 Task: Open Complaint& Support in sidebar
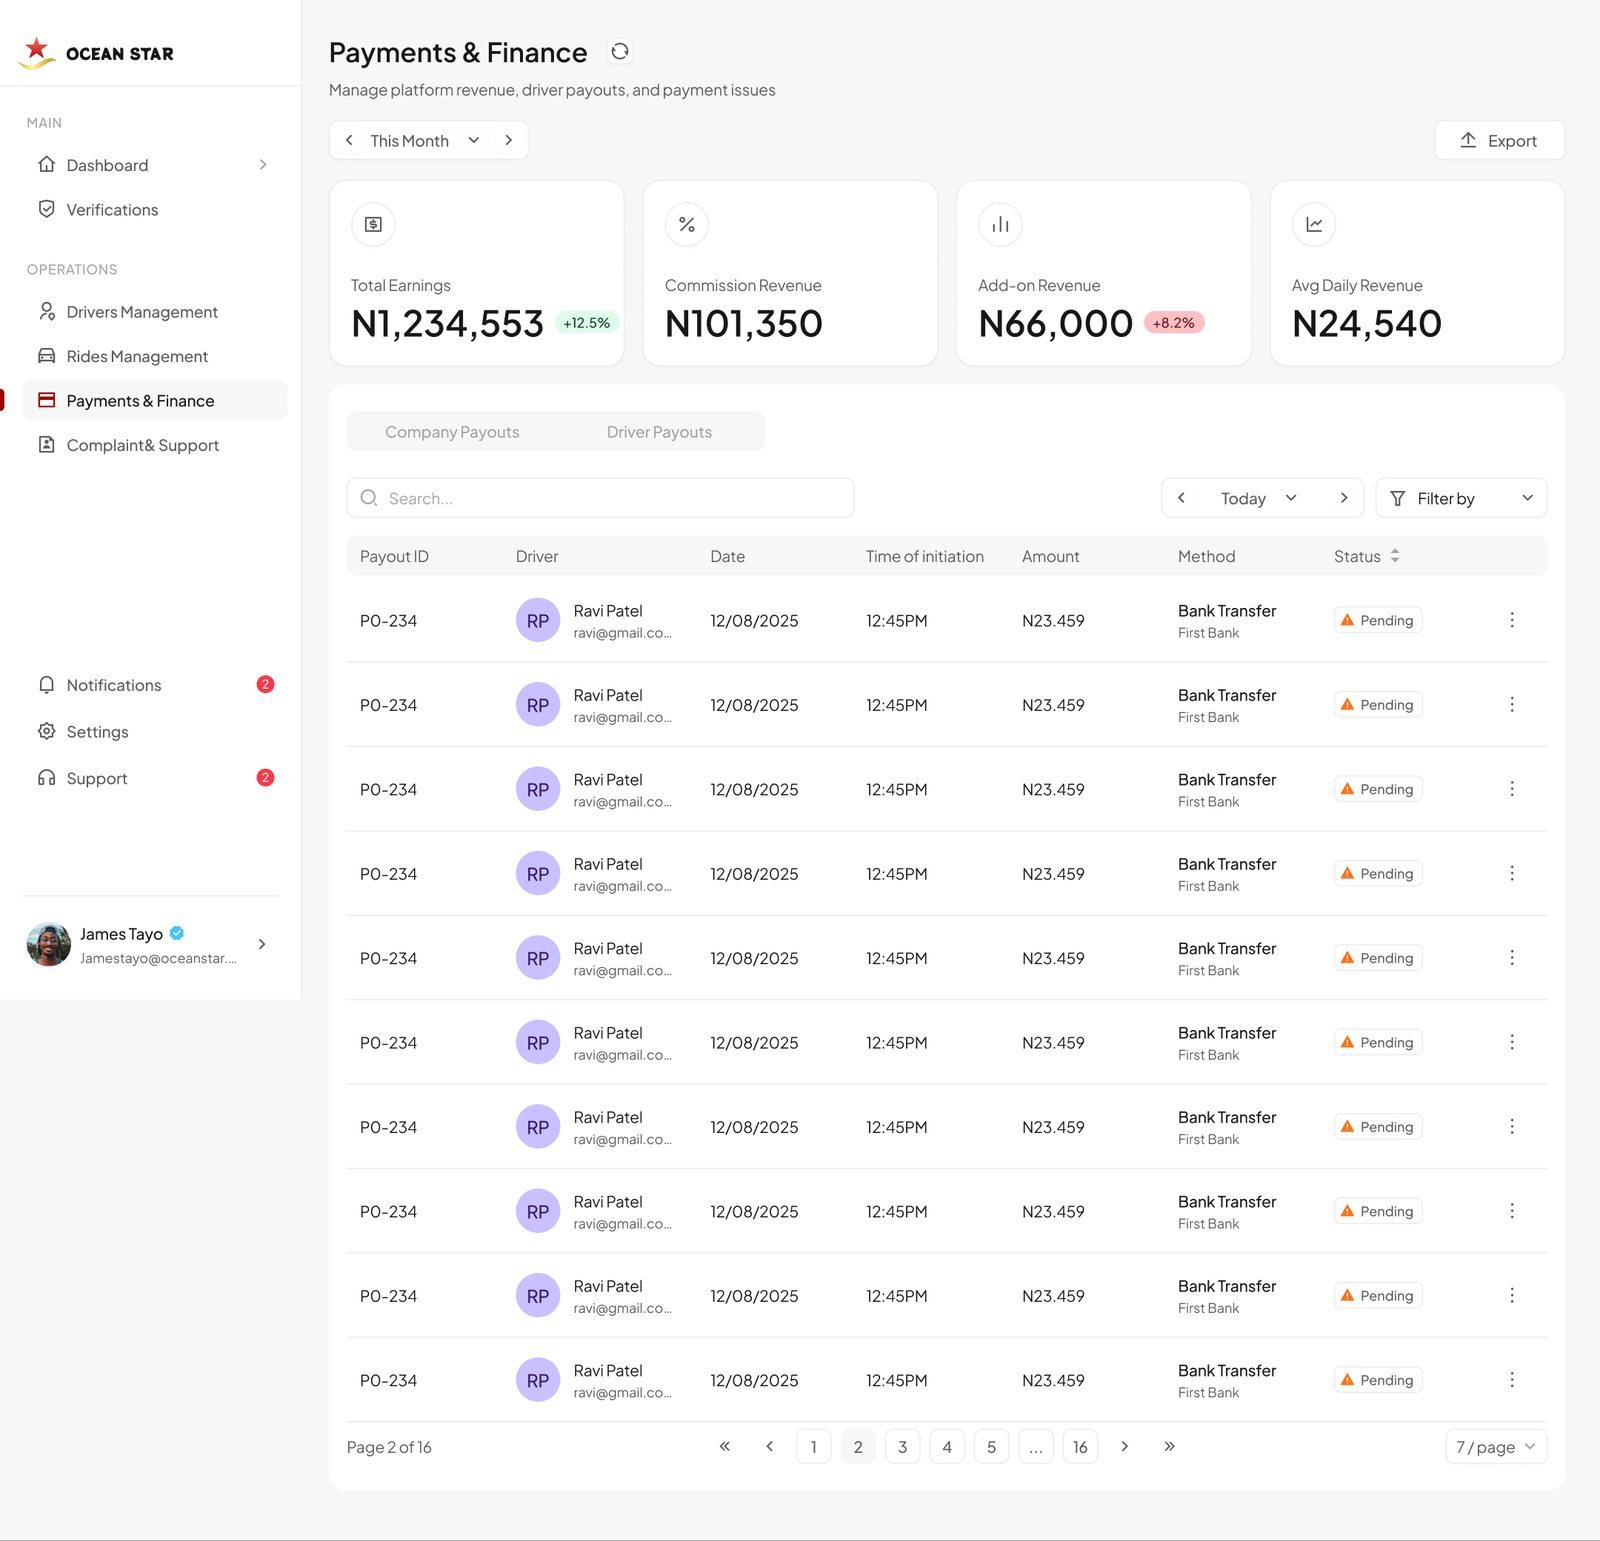[155, 445]
